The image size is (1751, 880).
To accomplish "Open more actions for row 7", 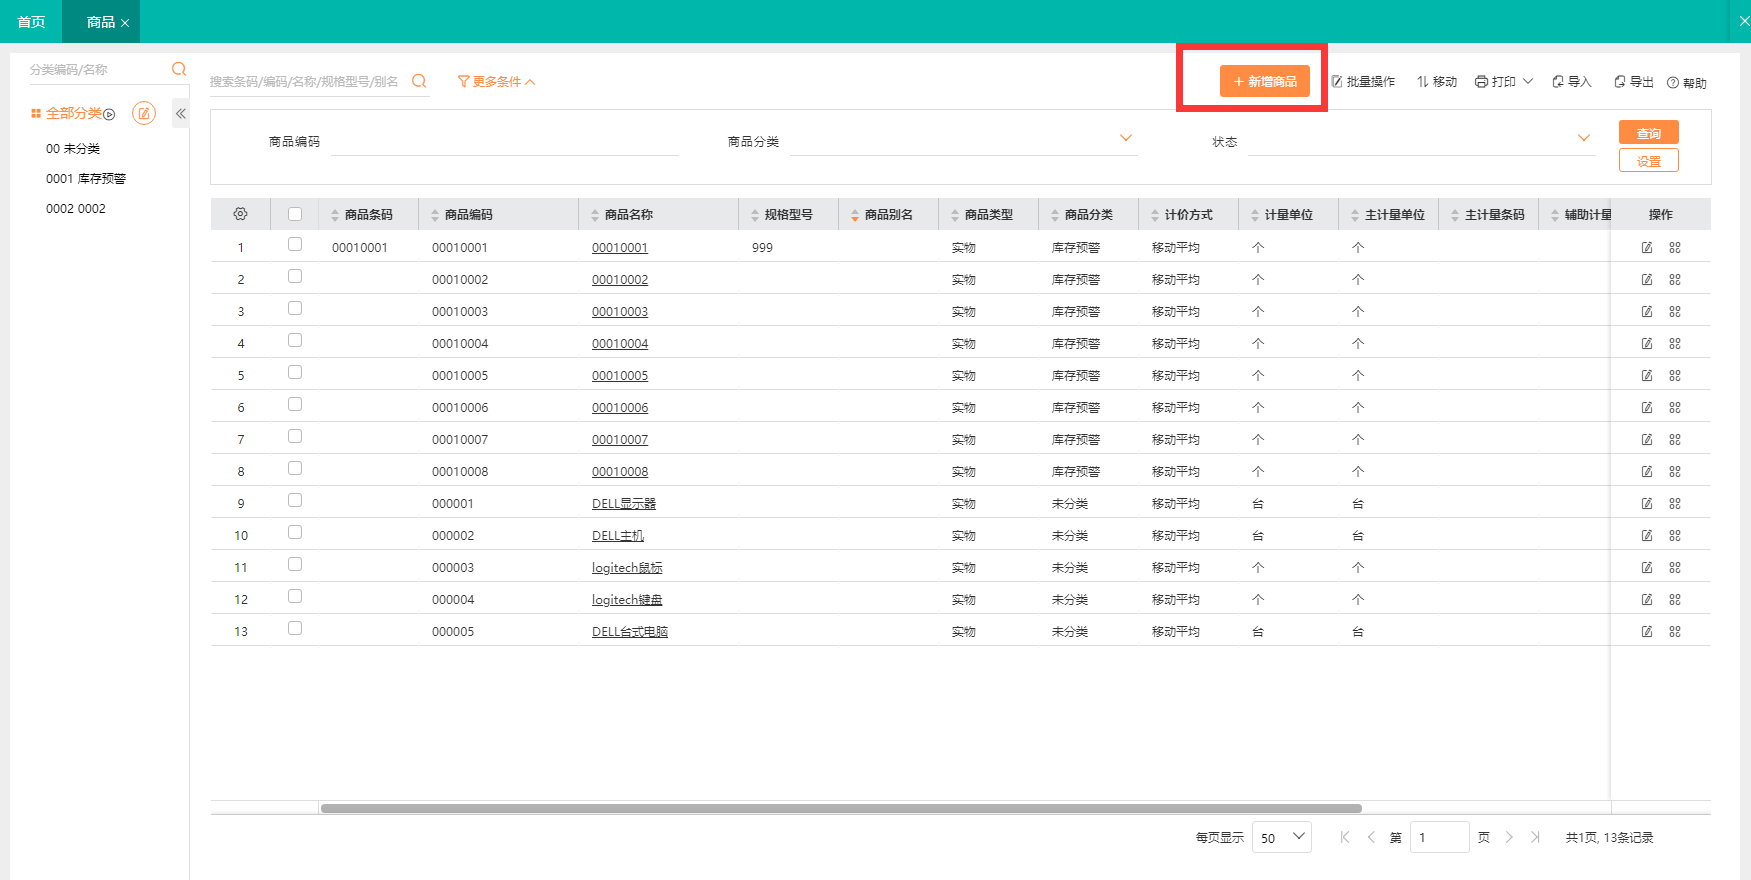I will pos(1675,440).
